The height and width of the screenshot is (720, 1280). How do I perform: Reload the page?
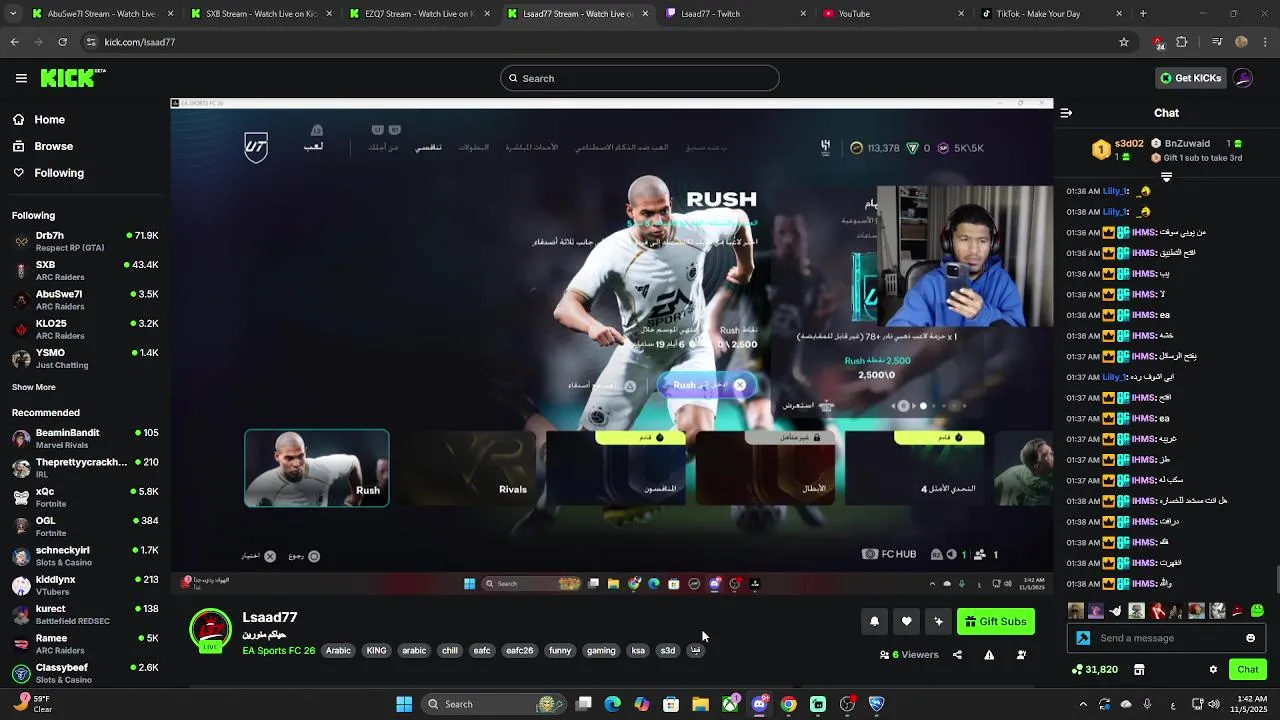(x=62, y=42)
